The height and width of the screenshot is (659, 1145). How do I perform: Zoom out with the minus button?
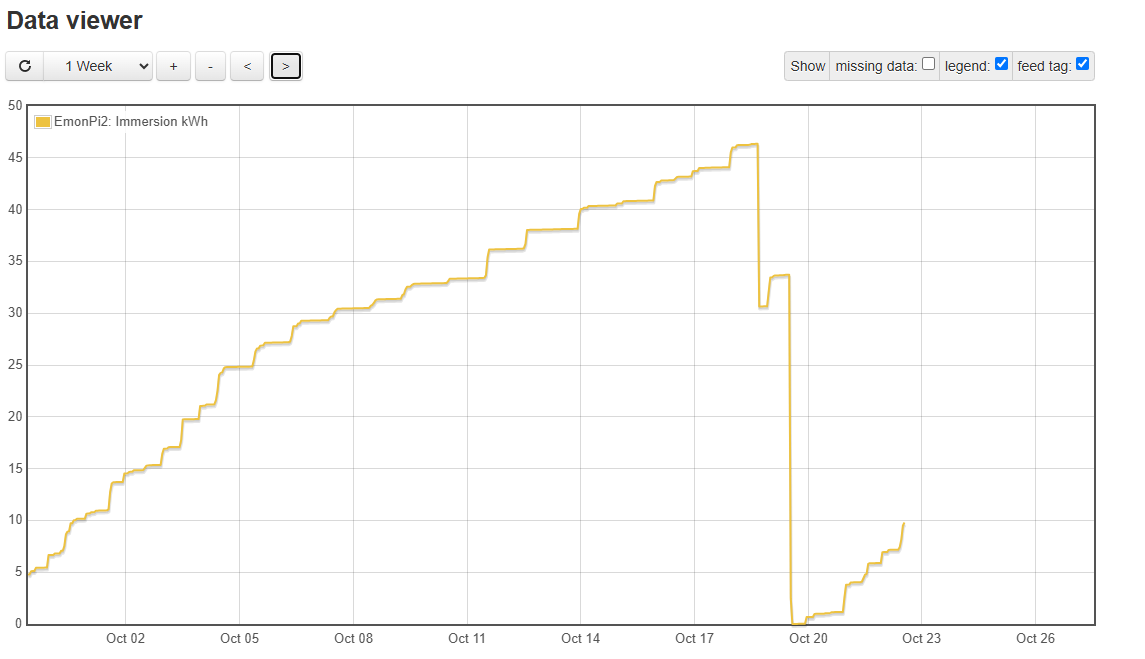(x=210, y=66)
